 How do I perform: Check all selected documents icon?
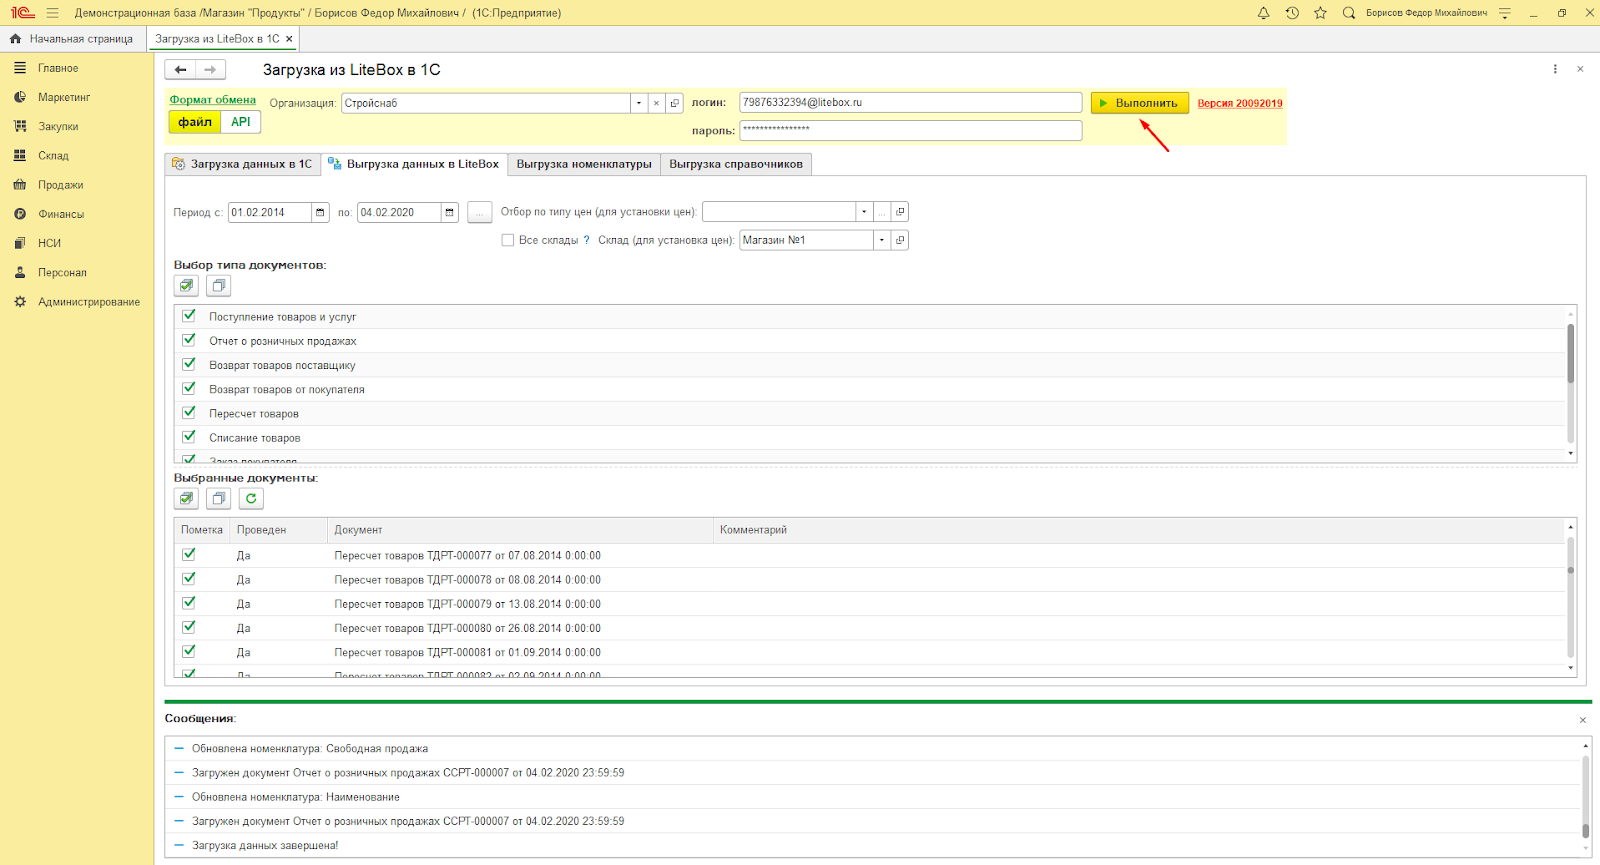[186, 498]
